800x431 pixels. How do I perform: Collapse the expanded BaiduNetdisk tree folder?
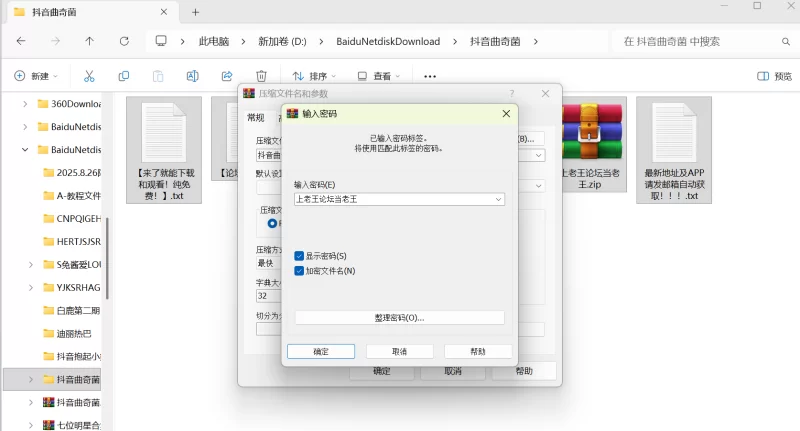[25, 150]
